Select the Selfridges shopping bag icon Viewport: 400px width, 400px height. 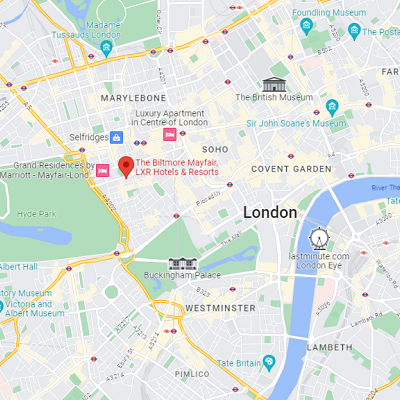pos(116,137)
